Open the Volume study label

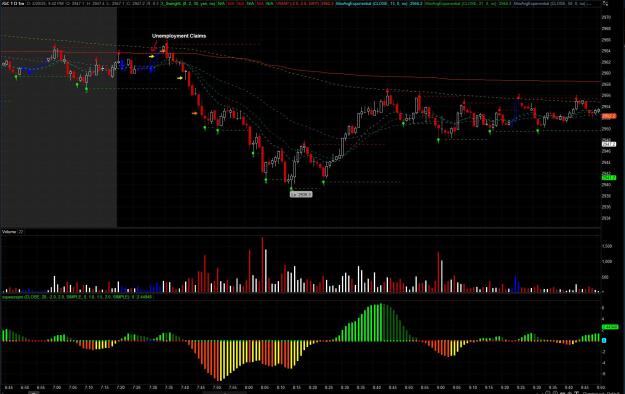[8, 232]
